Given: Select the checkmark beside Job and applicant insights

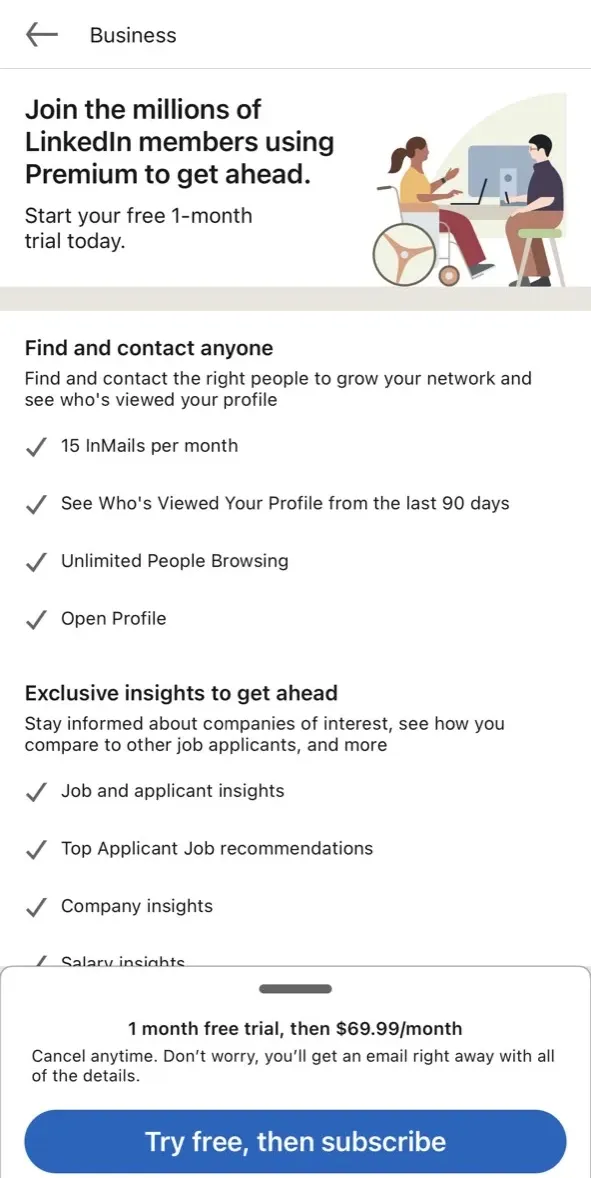Looking at the screenshot, I should (35, 794).
